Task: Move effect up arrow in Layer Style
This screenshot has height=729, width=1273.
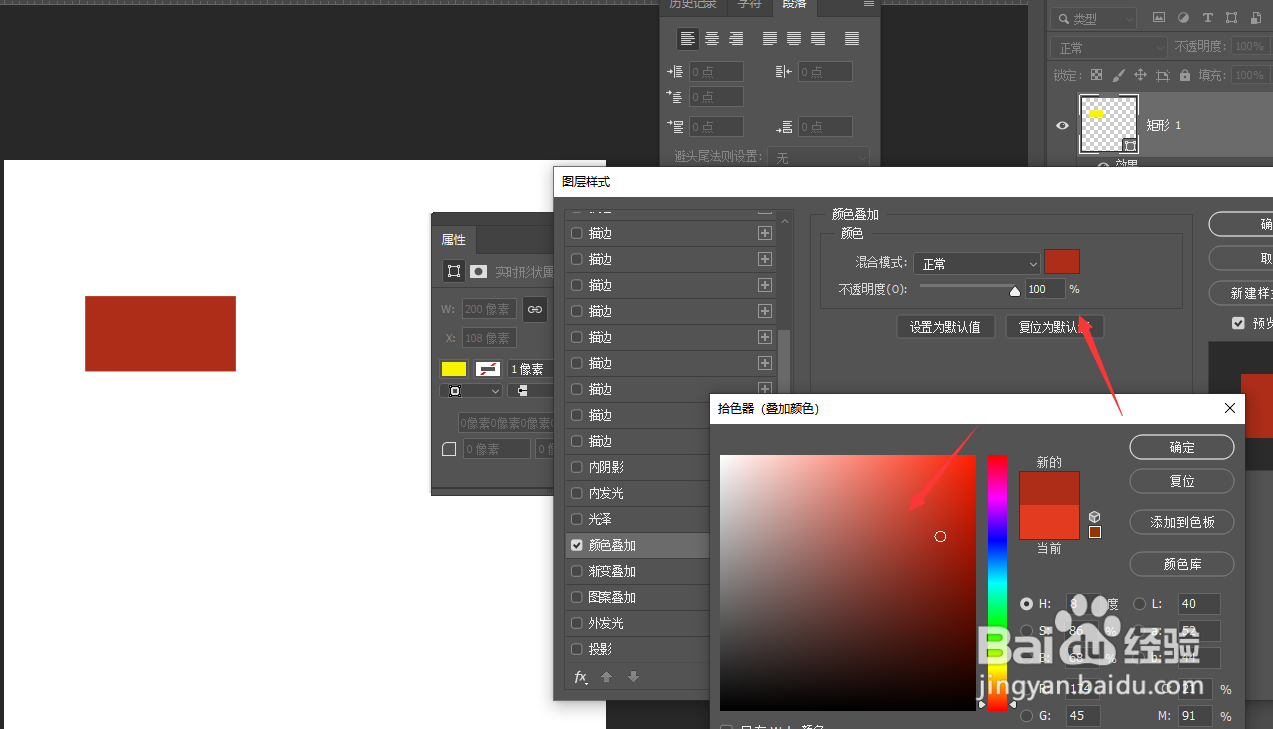Action: (x=606, y=677)
